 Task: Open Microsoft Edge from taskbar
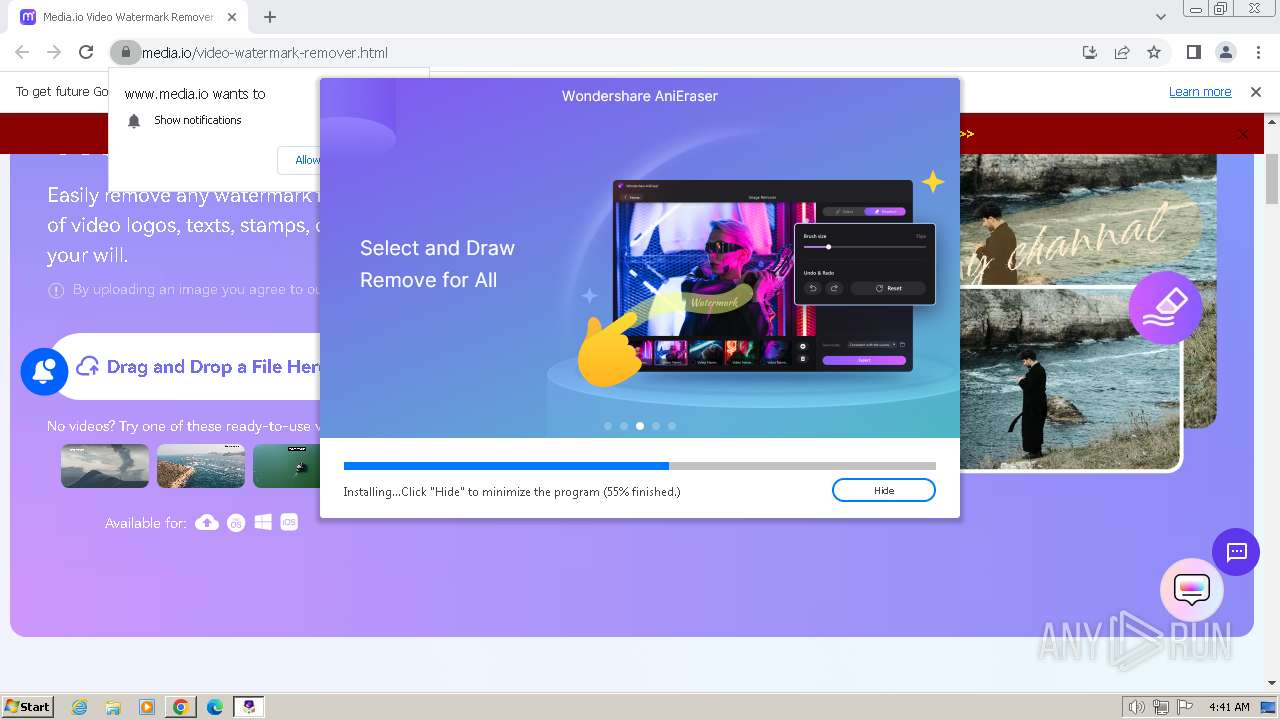tap(214, 707)
